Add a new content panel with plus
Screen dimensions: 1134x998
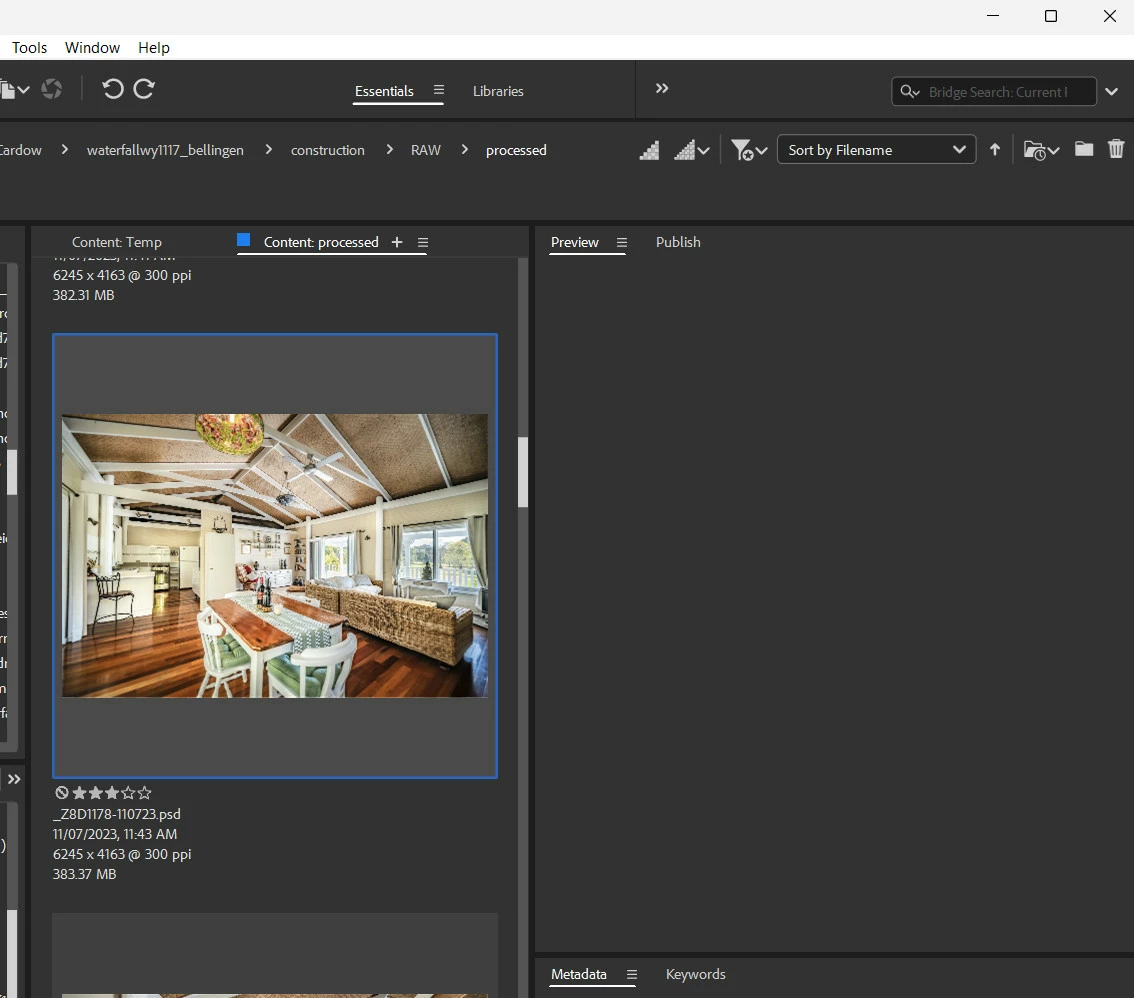click(x=397, y=242)
